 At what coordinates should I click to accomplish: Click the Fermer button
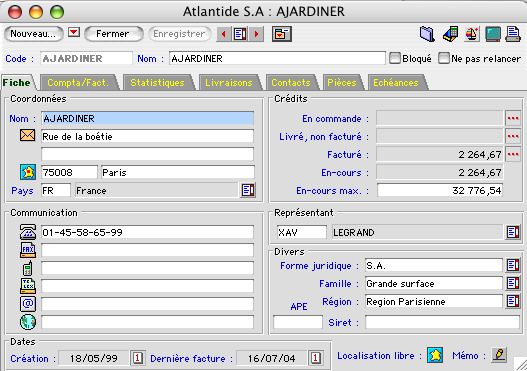114,34
